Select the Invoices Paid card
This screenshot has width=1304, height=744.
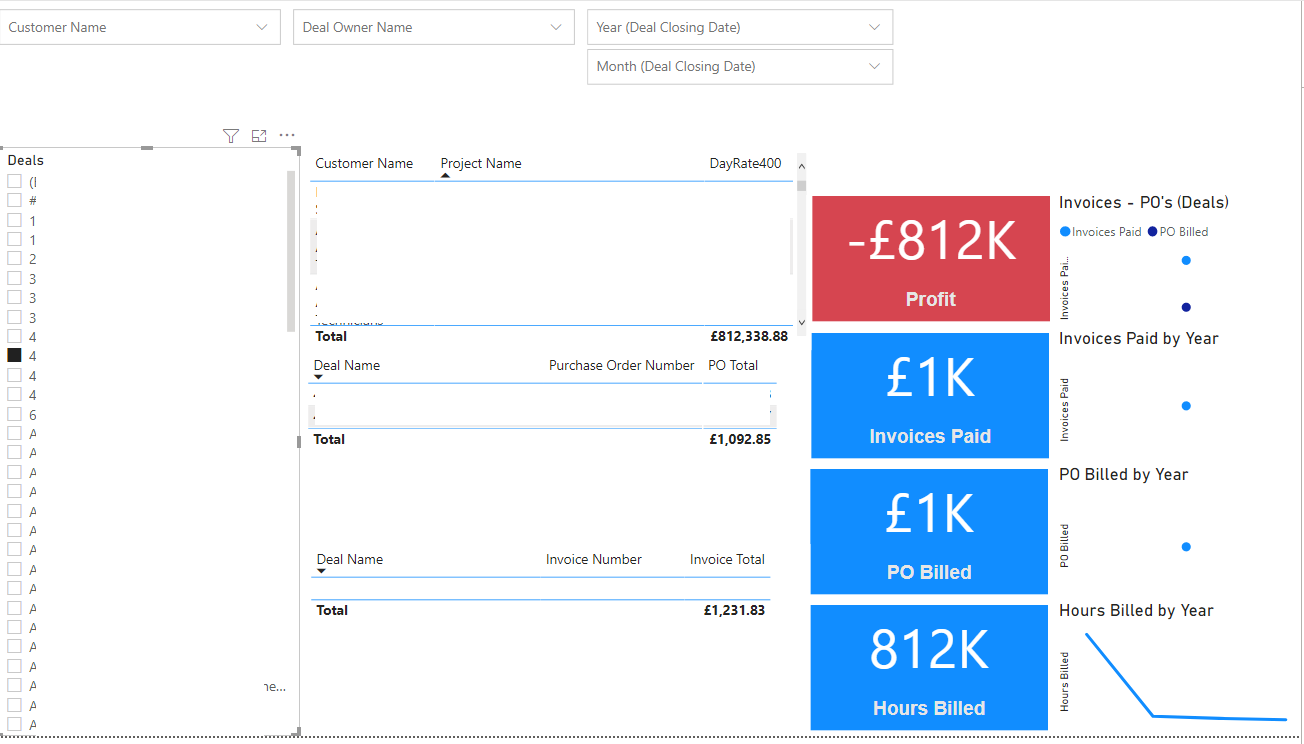point(930,395)
